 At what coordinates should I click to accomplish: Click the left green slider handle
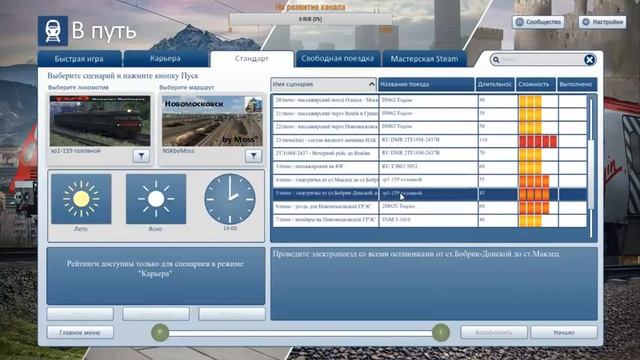(x=160, y=332)
